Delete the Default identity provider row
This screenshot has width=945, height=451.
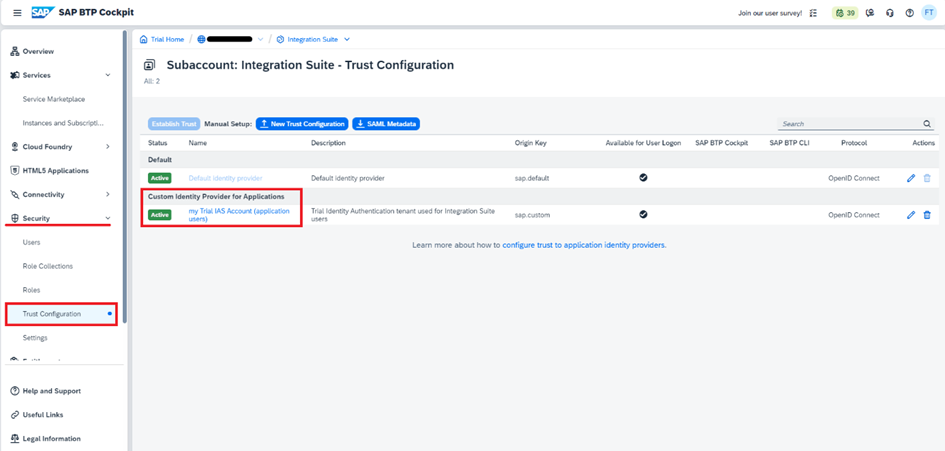[927, 178]
